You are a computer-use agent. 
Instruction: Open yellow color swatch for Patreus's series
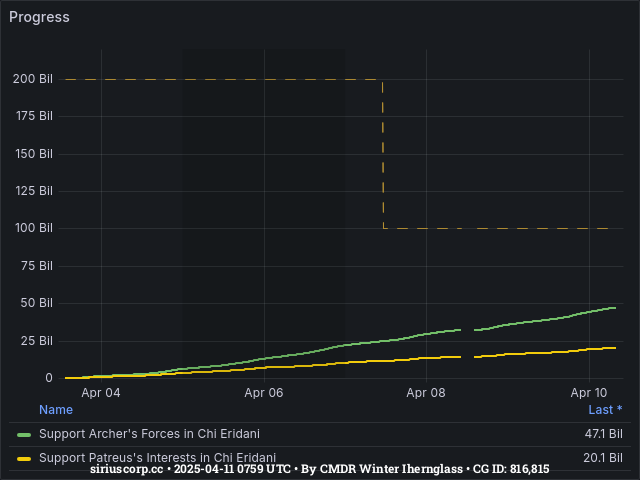coord(24,459)
